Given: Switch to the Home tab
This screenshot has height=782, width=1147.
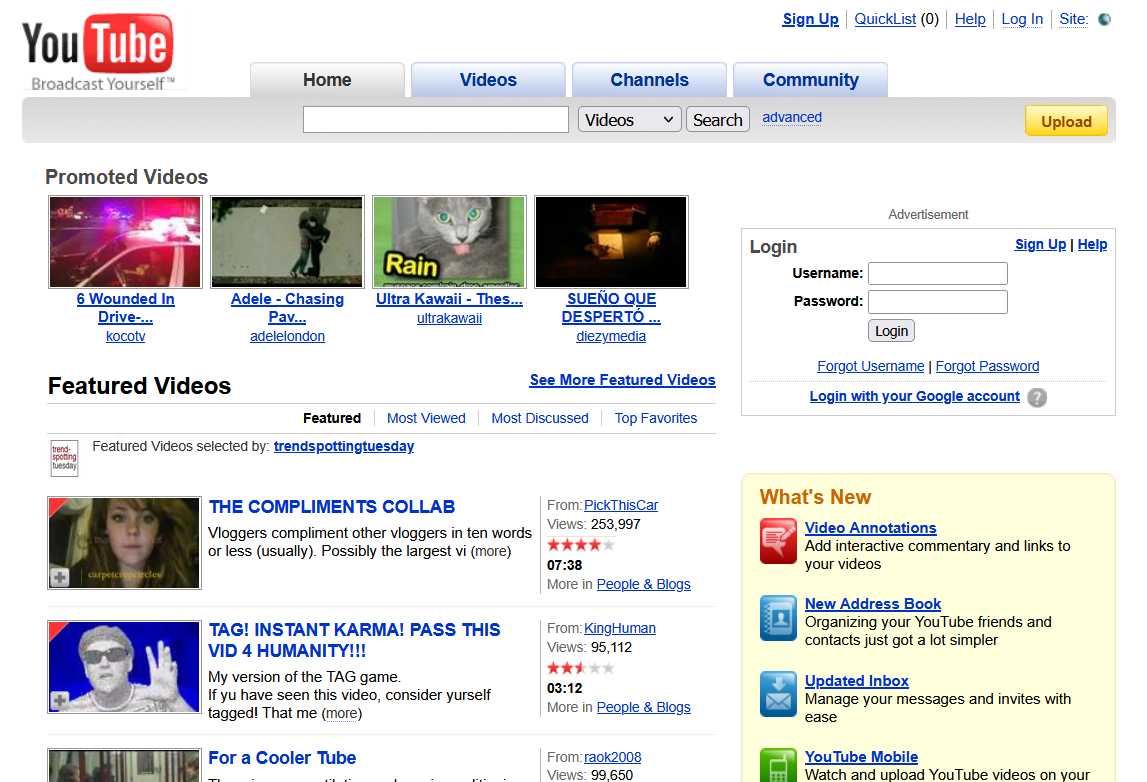Looking at the screenshot, I should coord(327,80).
